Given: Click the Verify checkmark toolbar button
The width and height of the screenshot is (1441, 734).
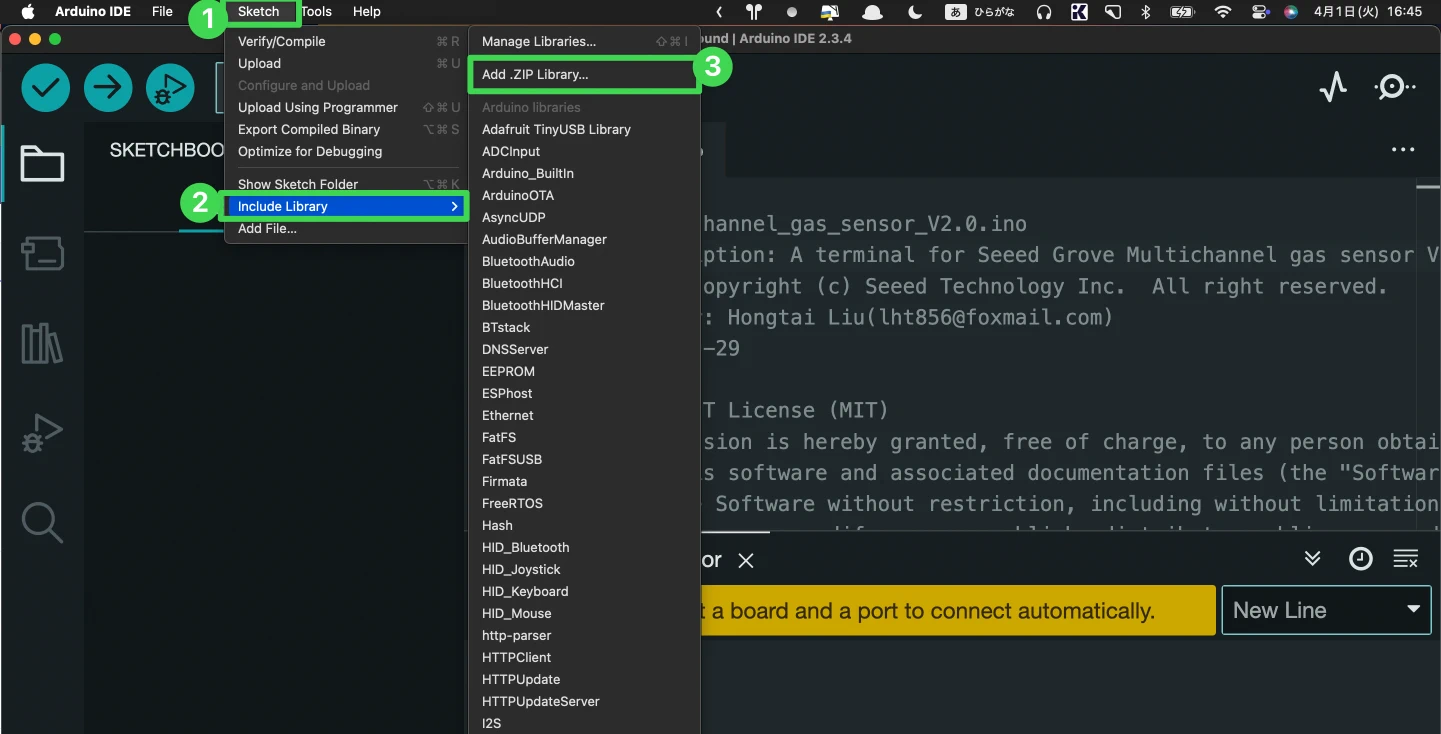Looking at the screenshot, I should coord(46,88).
